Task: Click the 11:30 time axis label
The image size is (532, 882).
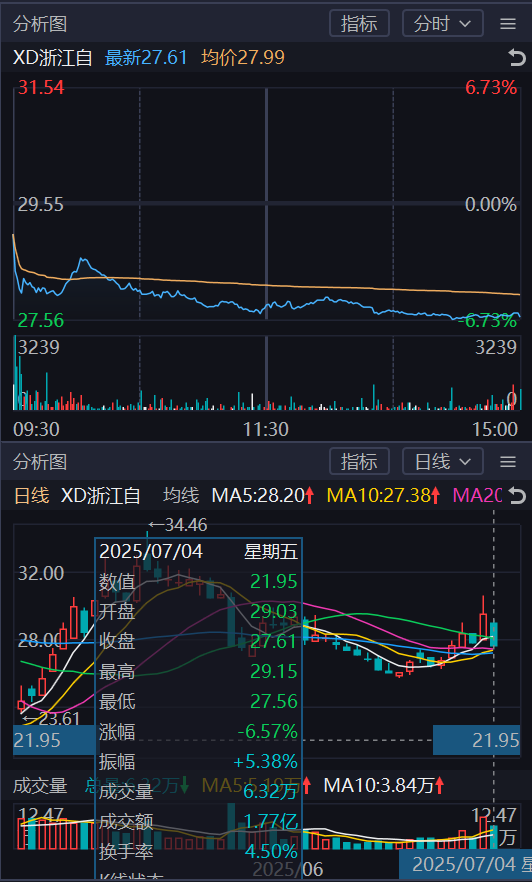Action: pyautogui.click(x=266, y=430)
